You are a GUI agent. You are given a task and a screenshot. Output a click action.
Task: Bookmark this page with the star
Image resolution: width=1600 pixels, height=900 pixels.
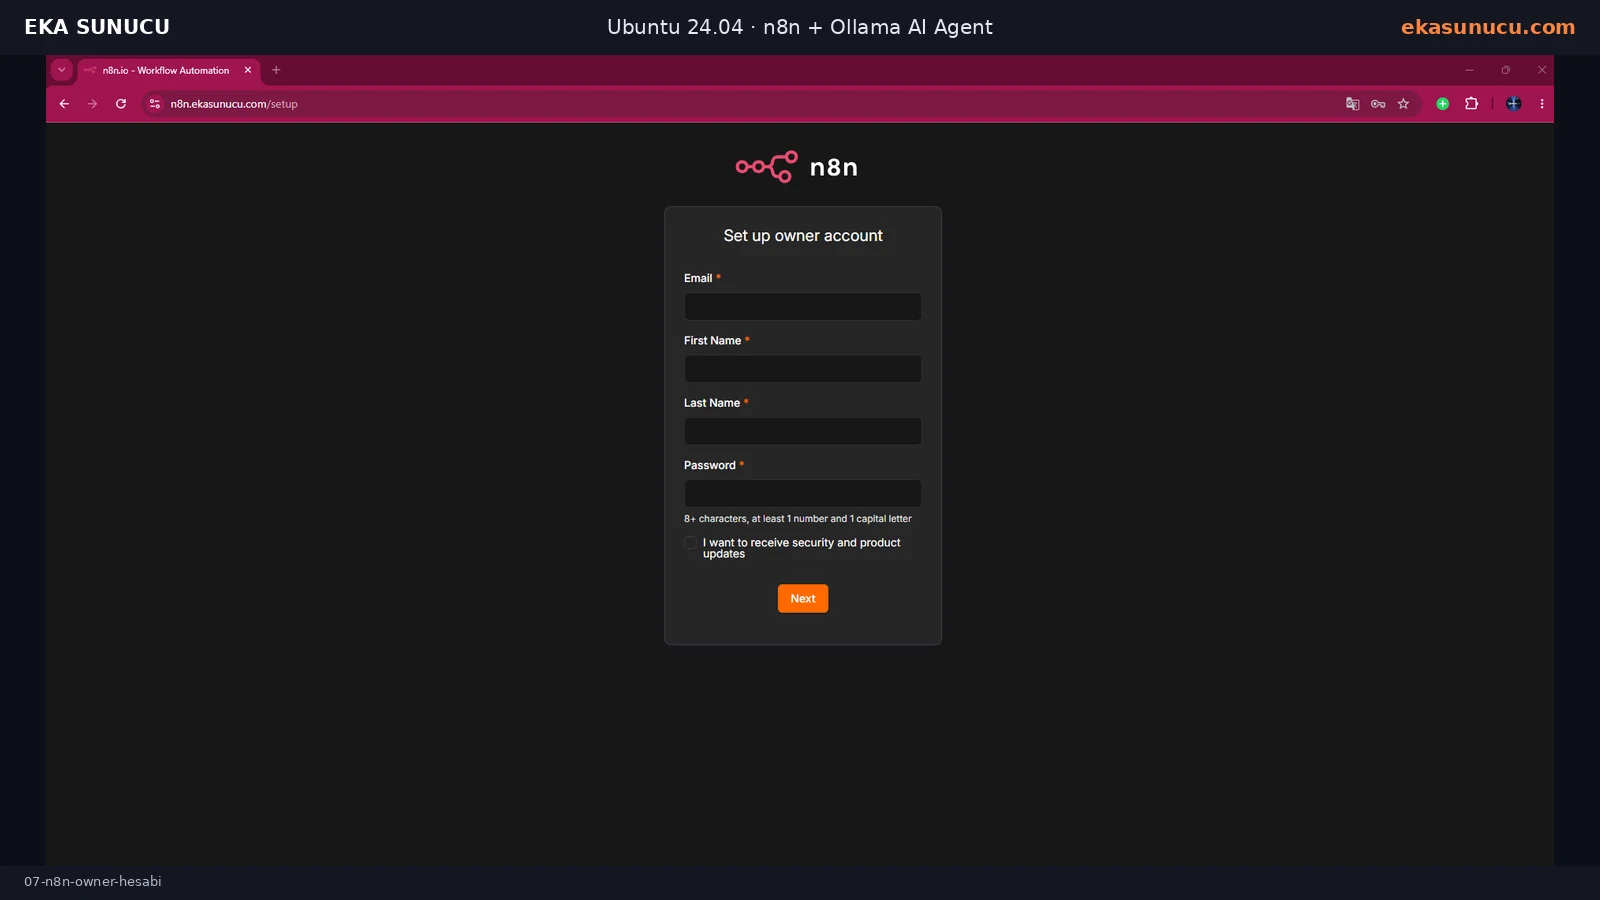[x=1403, y=104]
